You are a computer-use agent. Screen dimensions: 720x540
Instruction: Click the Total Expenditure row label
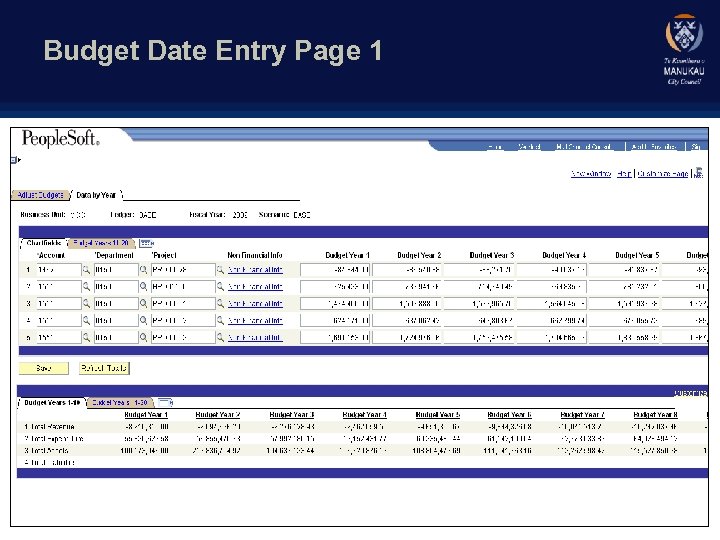point(57,439)
